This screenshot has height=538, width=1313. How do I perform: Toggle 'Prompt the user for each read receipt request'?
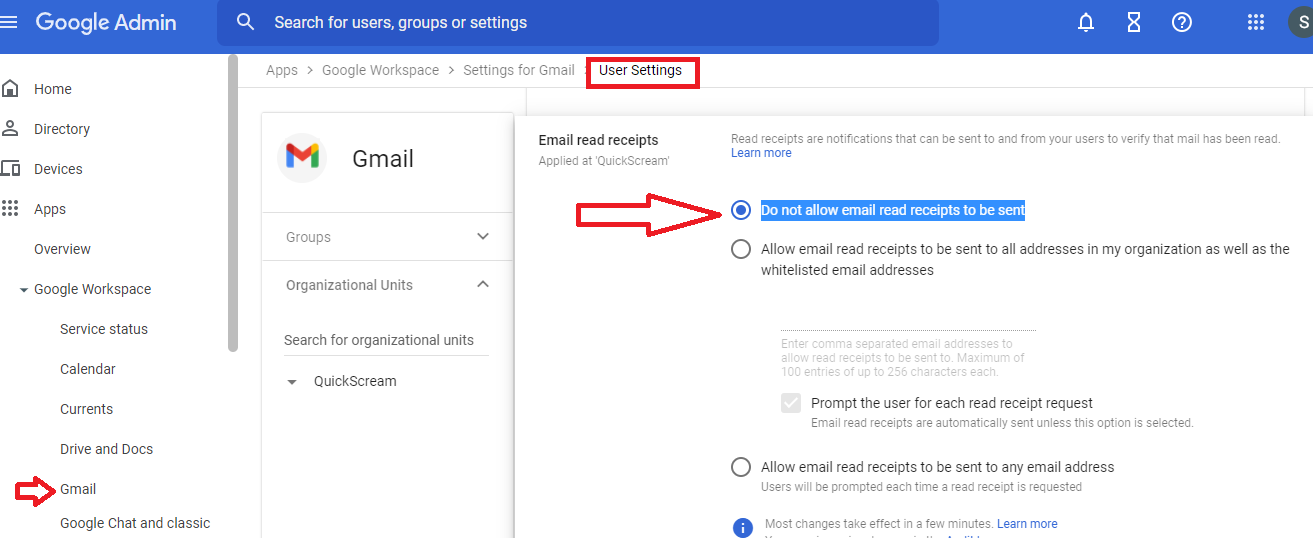[791, 403]
